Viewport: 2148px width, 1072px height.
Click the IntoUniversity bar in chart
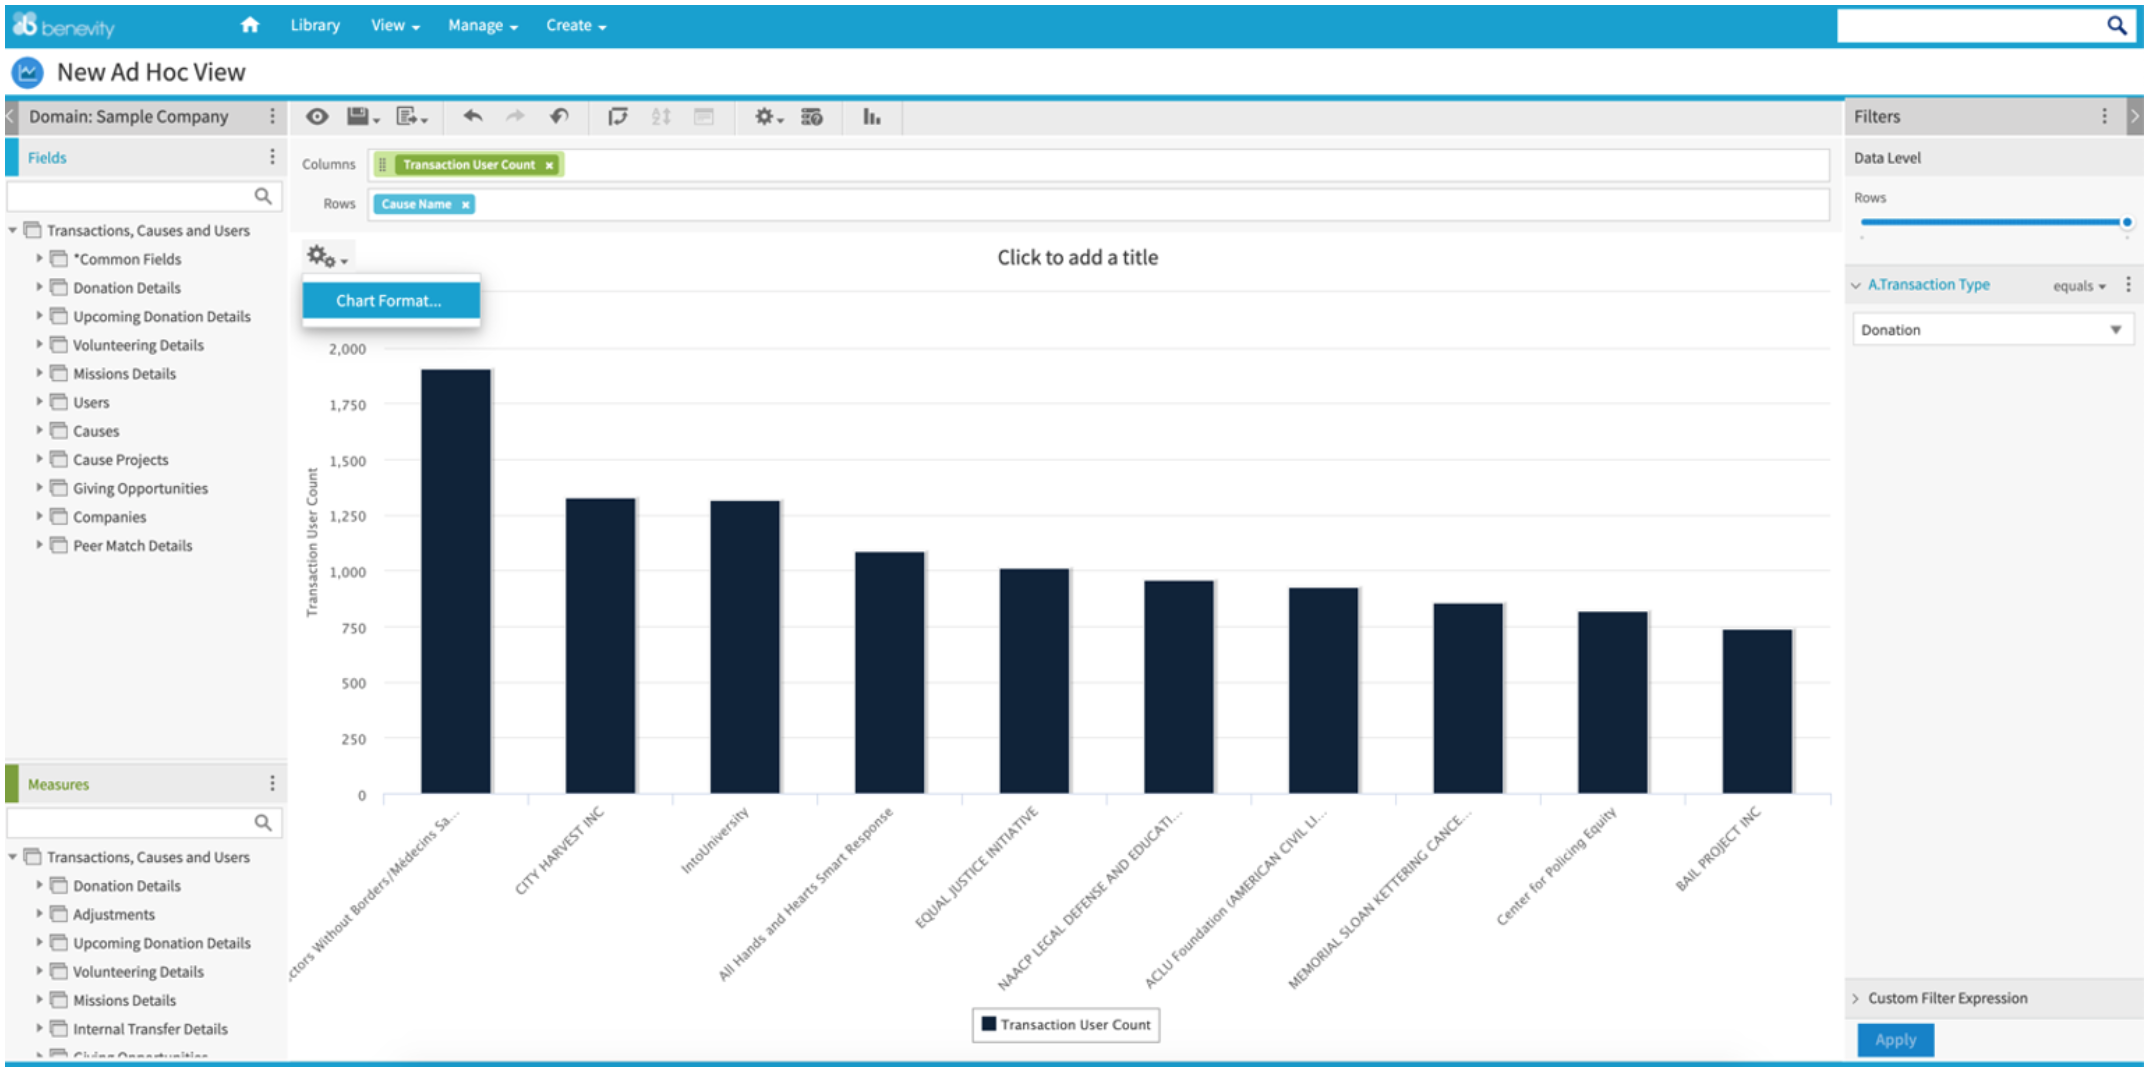click(745, 647)
